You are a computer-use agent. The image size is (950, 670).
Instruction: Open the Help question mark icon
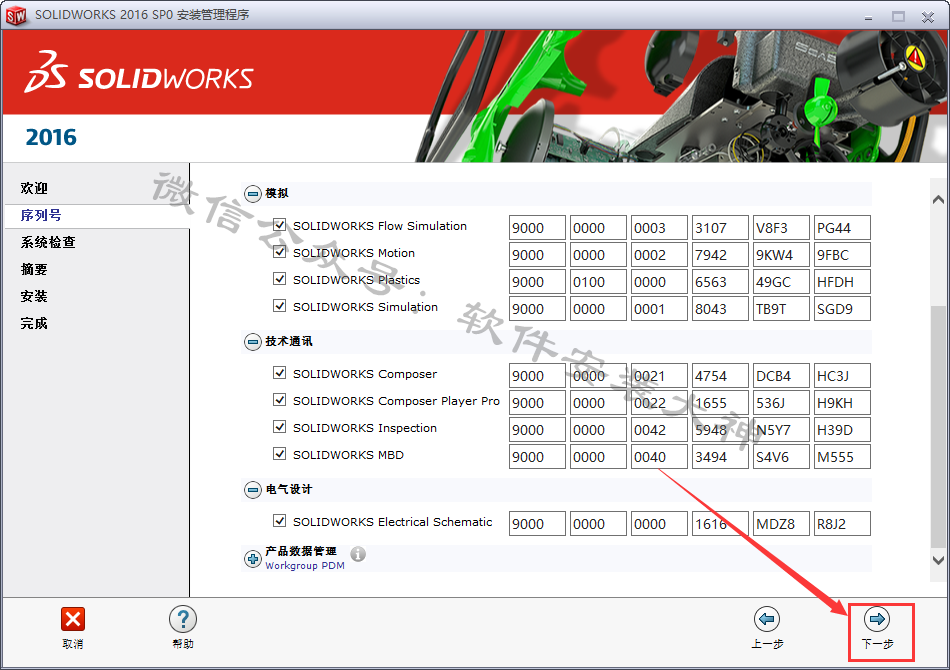(182, 619)
